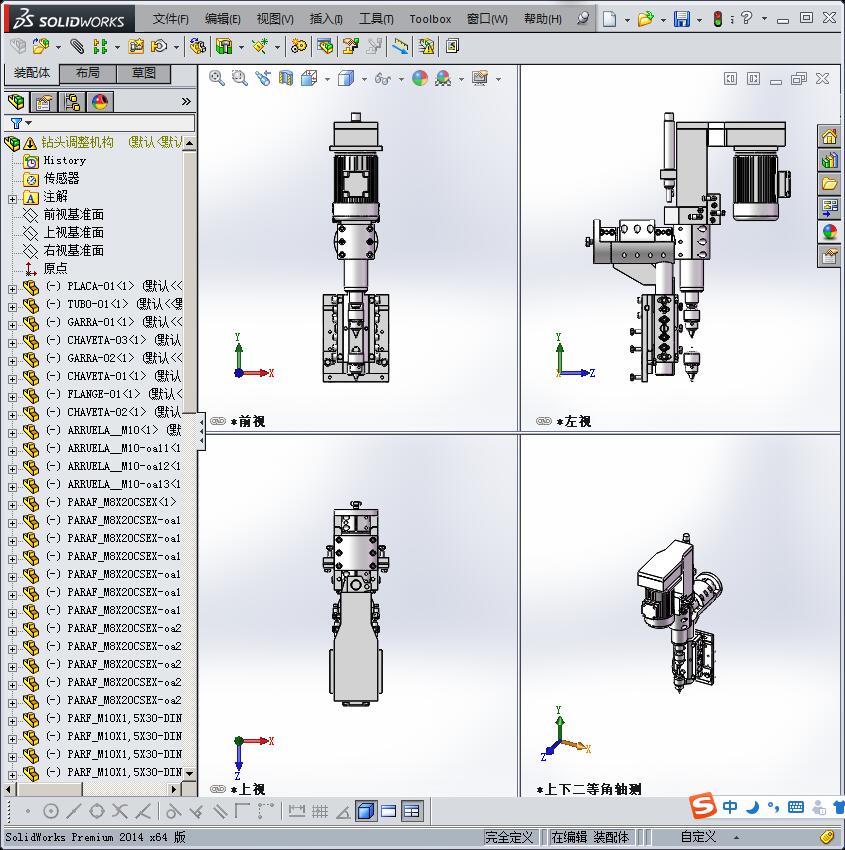
Task: Open the New document dropdown arrow
Action: pos(627,20)
